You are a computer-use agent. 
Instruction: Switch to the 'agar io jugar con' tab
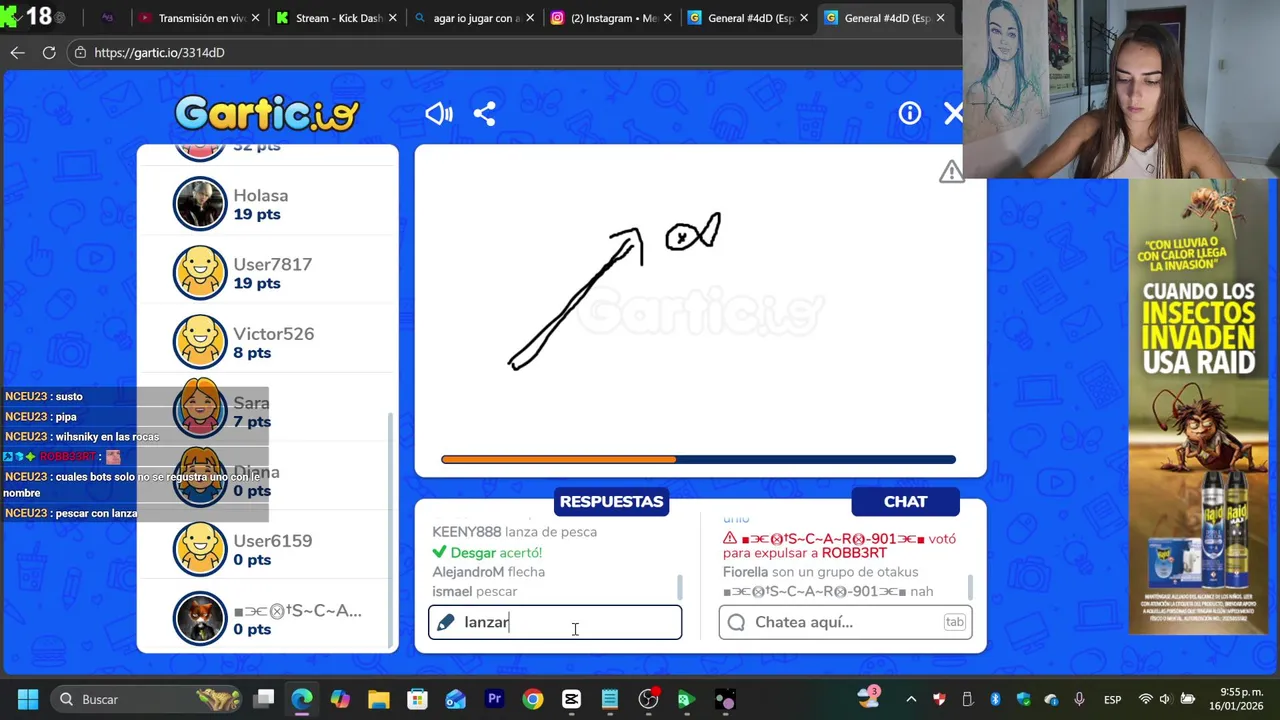tap(473, 18)
